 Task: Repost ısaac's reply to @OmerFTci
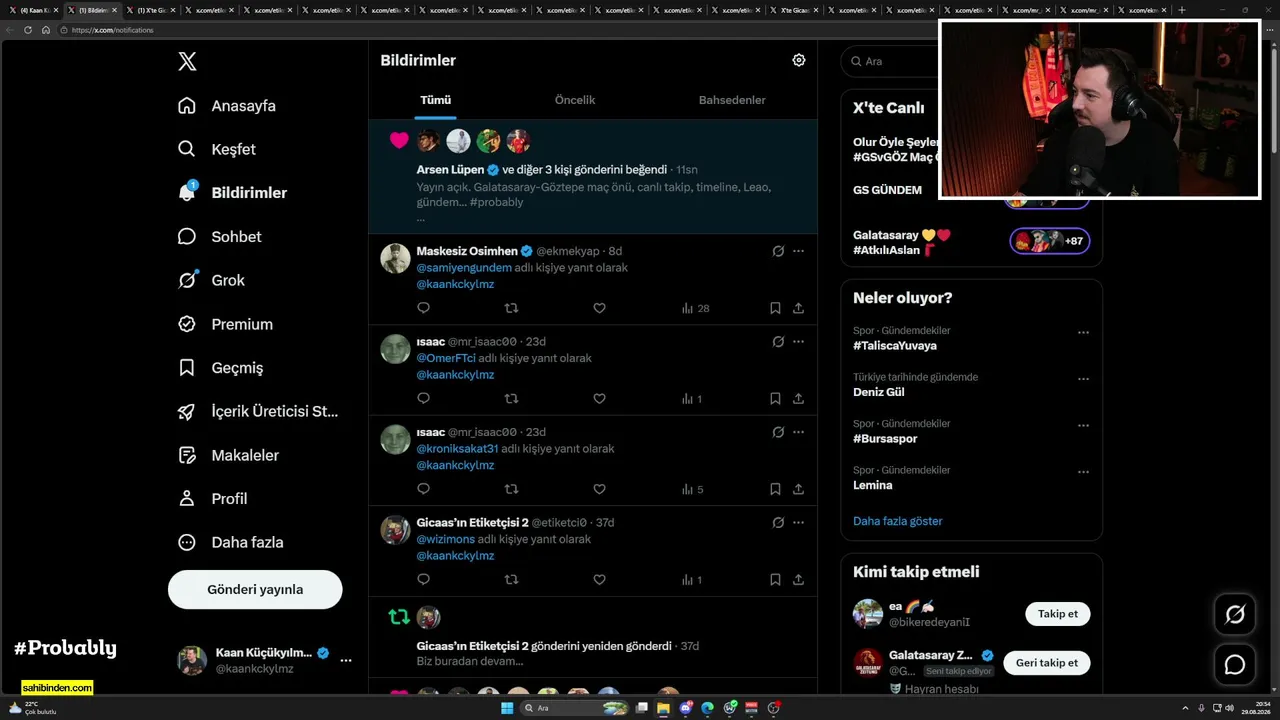coord(511,398)
